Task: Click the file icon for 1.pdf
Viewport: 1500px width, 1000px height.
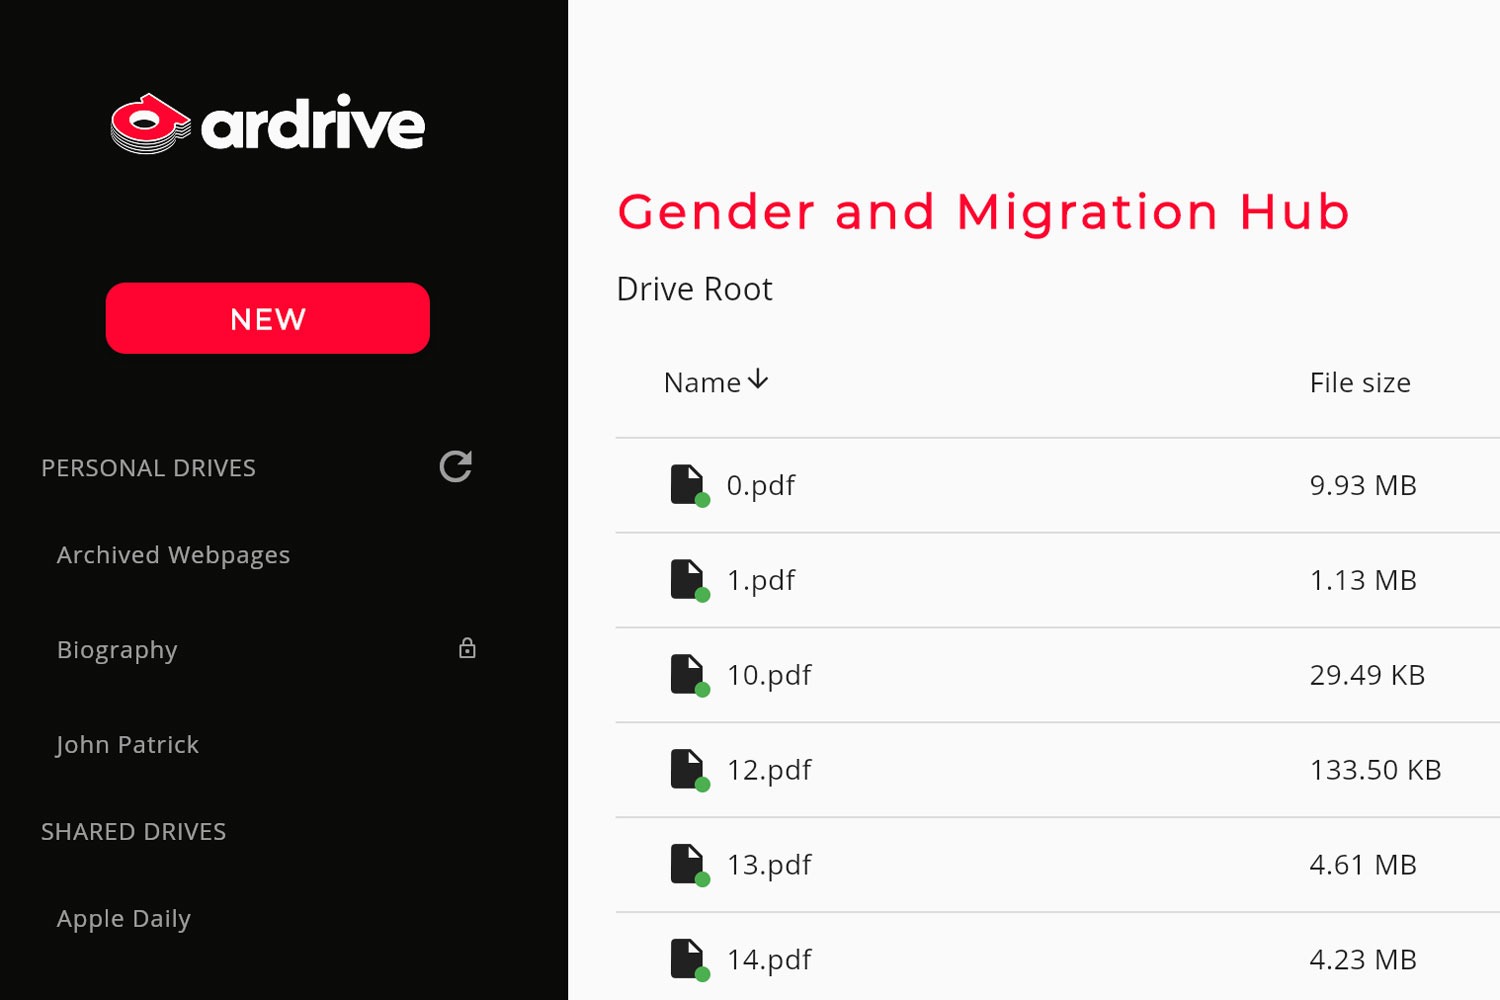Action: point(685,578)
